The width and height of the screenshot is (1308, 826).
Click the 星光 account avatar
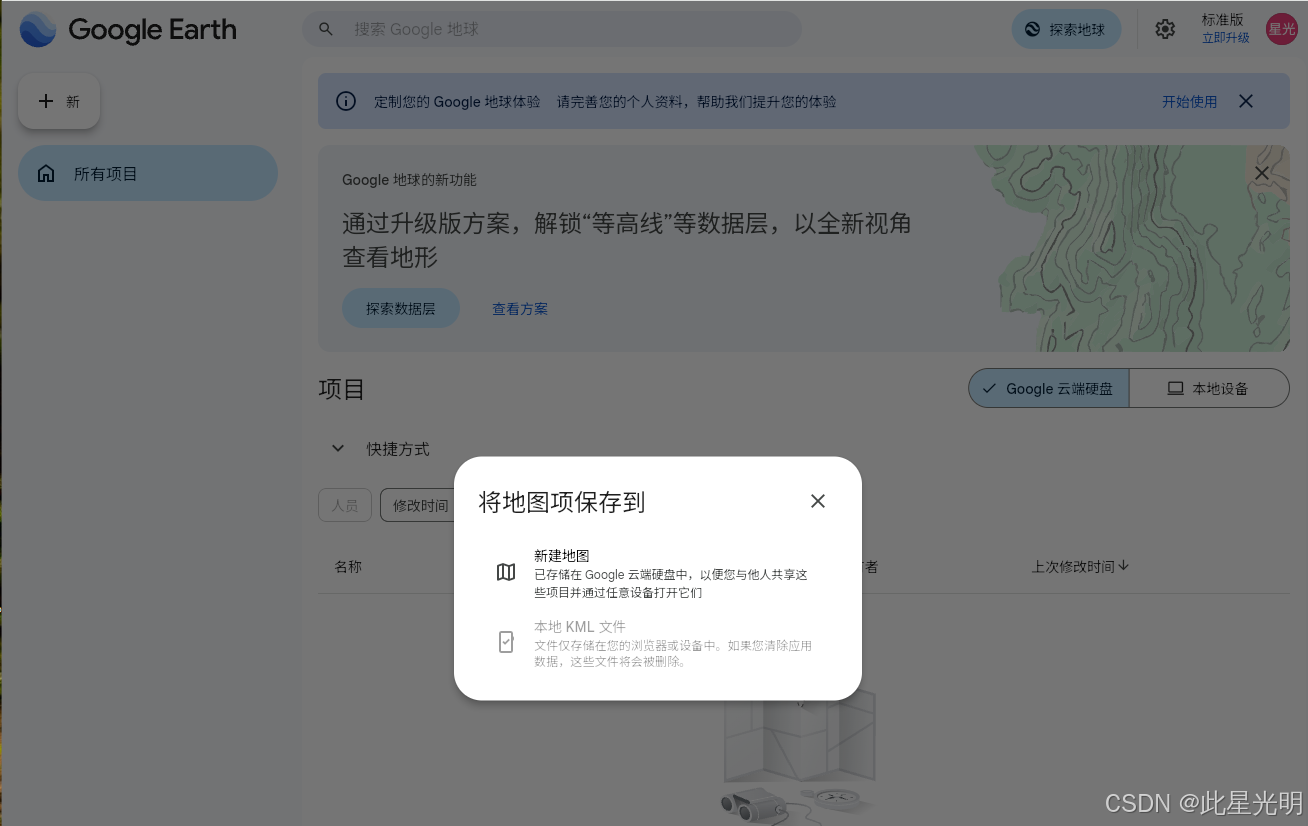coord(1281,29)
